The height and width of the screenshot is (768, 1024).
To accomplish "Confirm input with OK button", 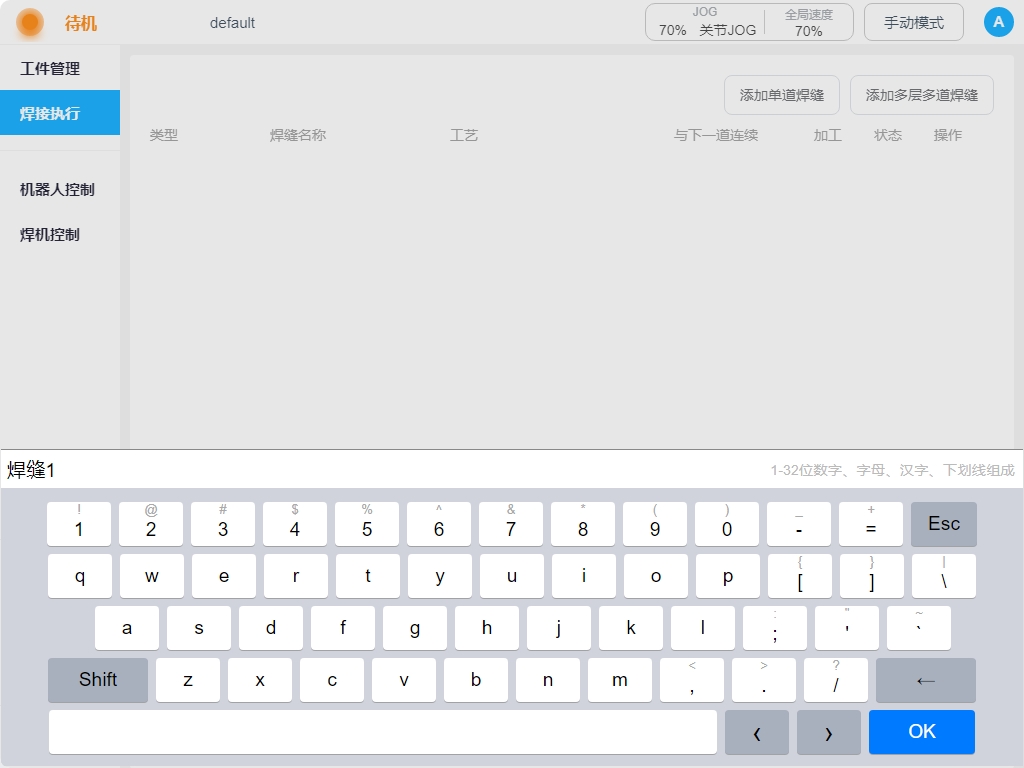I will point(921,732).
